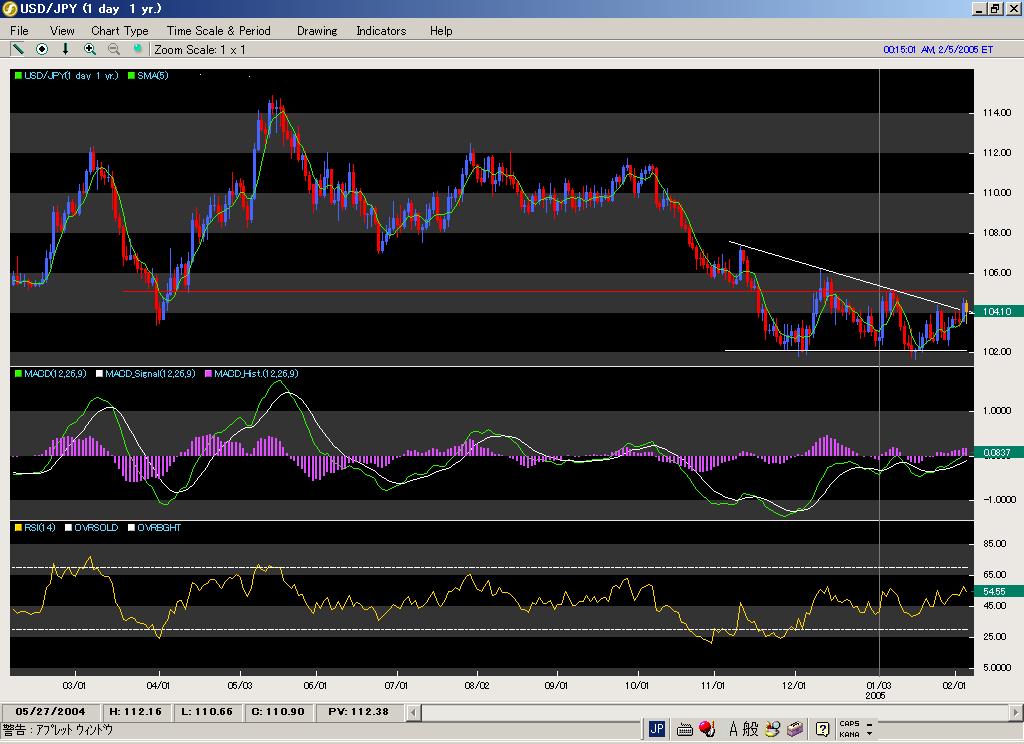Click the MACD(12,26,9) green legend swatch
Image resolution: width=1024 pixels, height=744 pixels.
(x=18, y=374)
